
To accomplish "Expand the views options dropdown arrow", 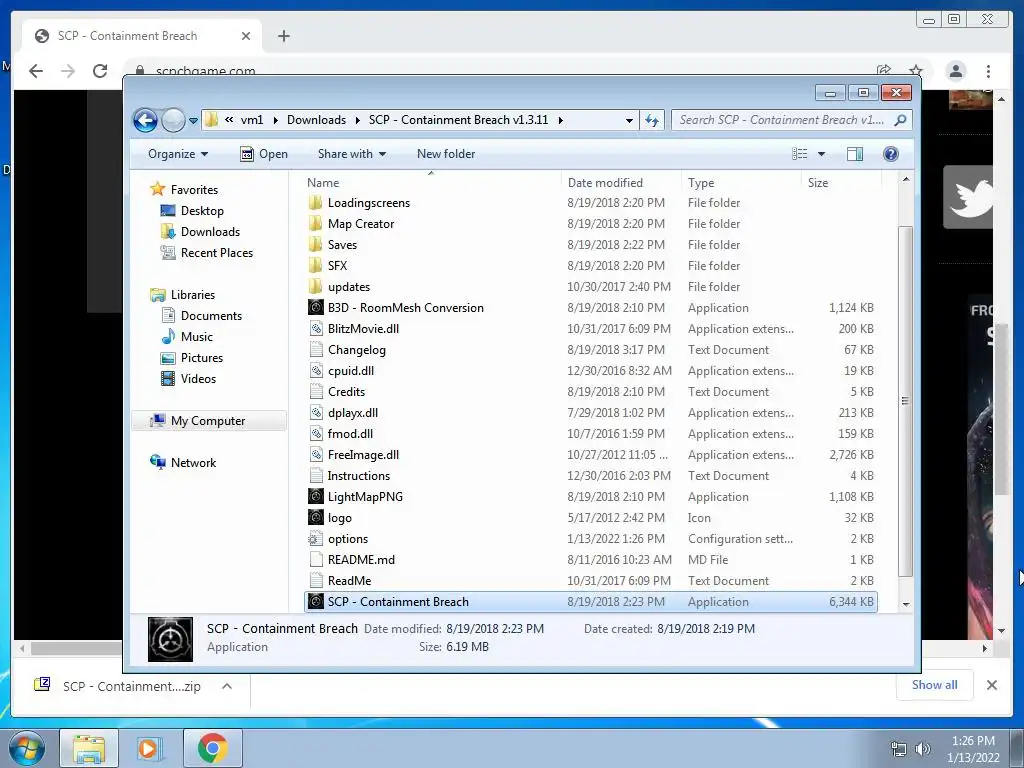I will point(822,154).
